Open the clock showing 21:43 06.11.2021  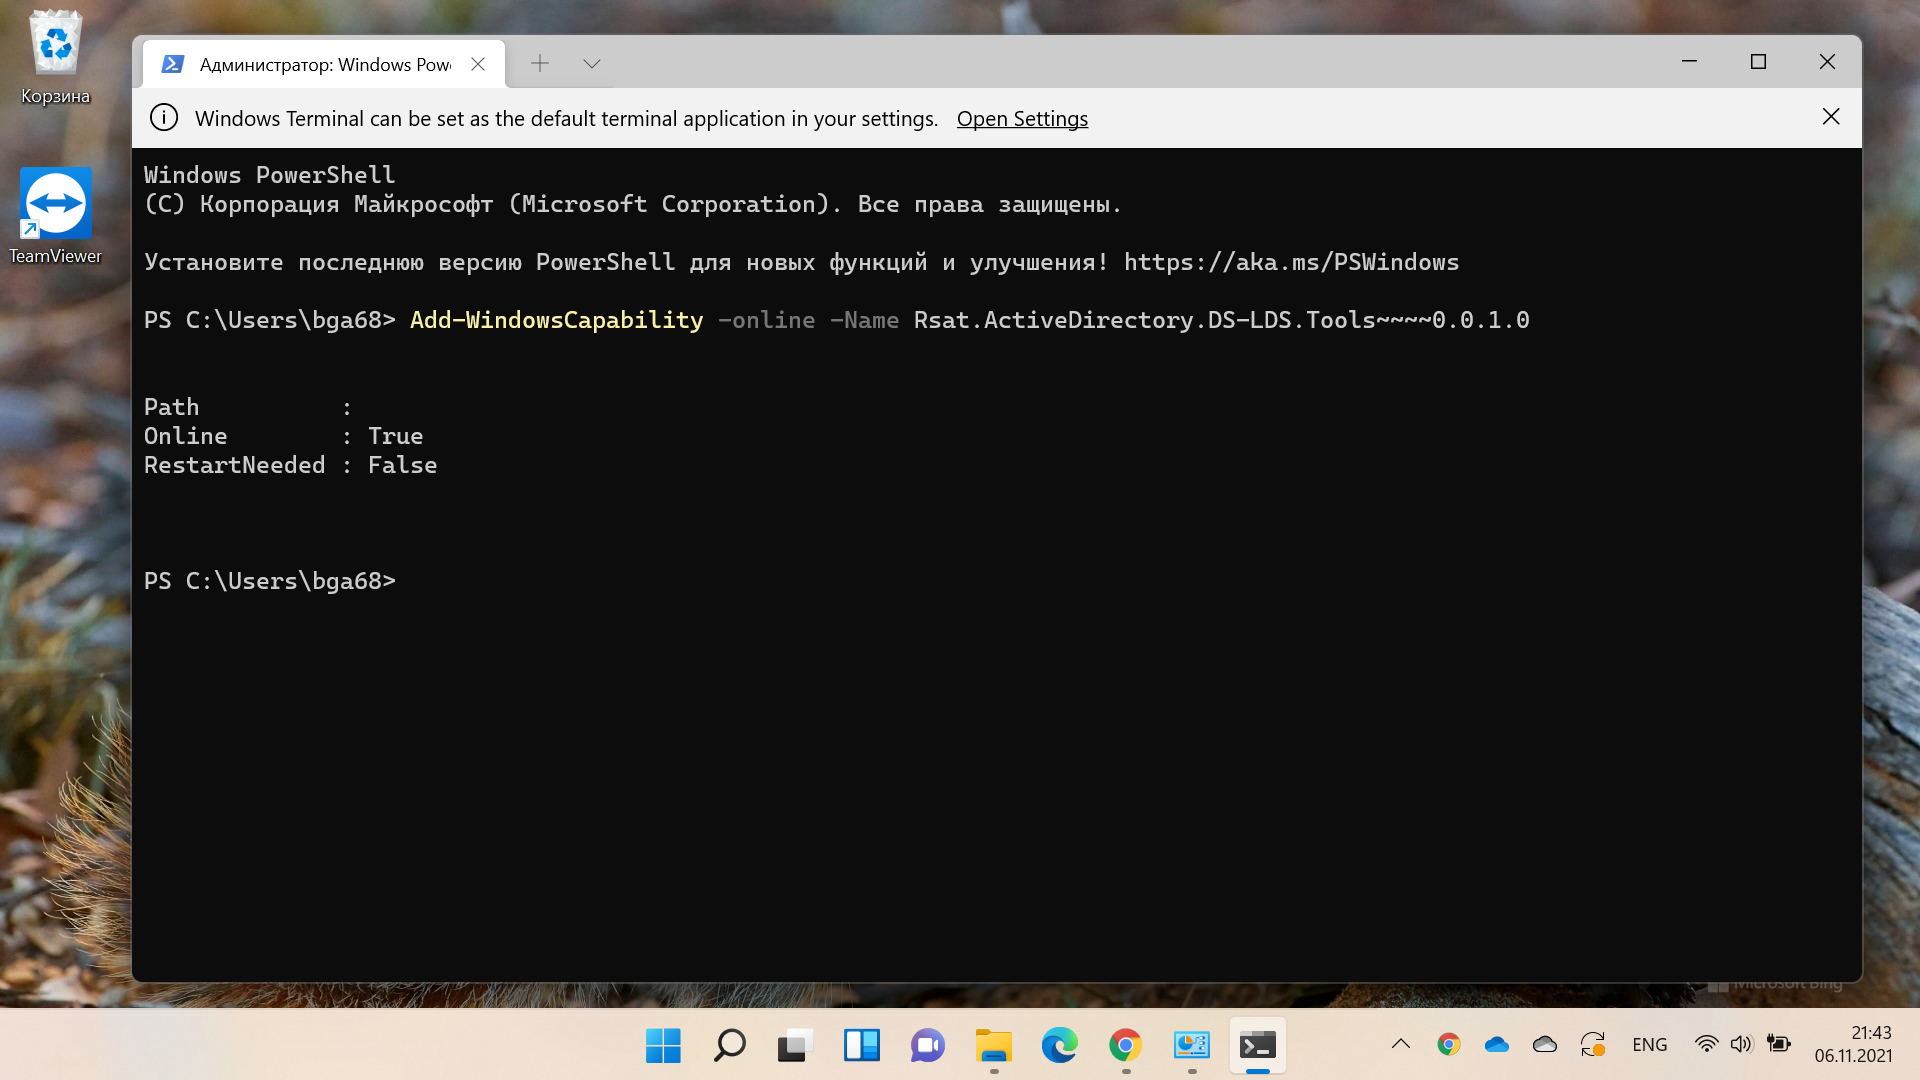pyautogui.click(x=1853, y=1044)
